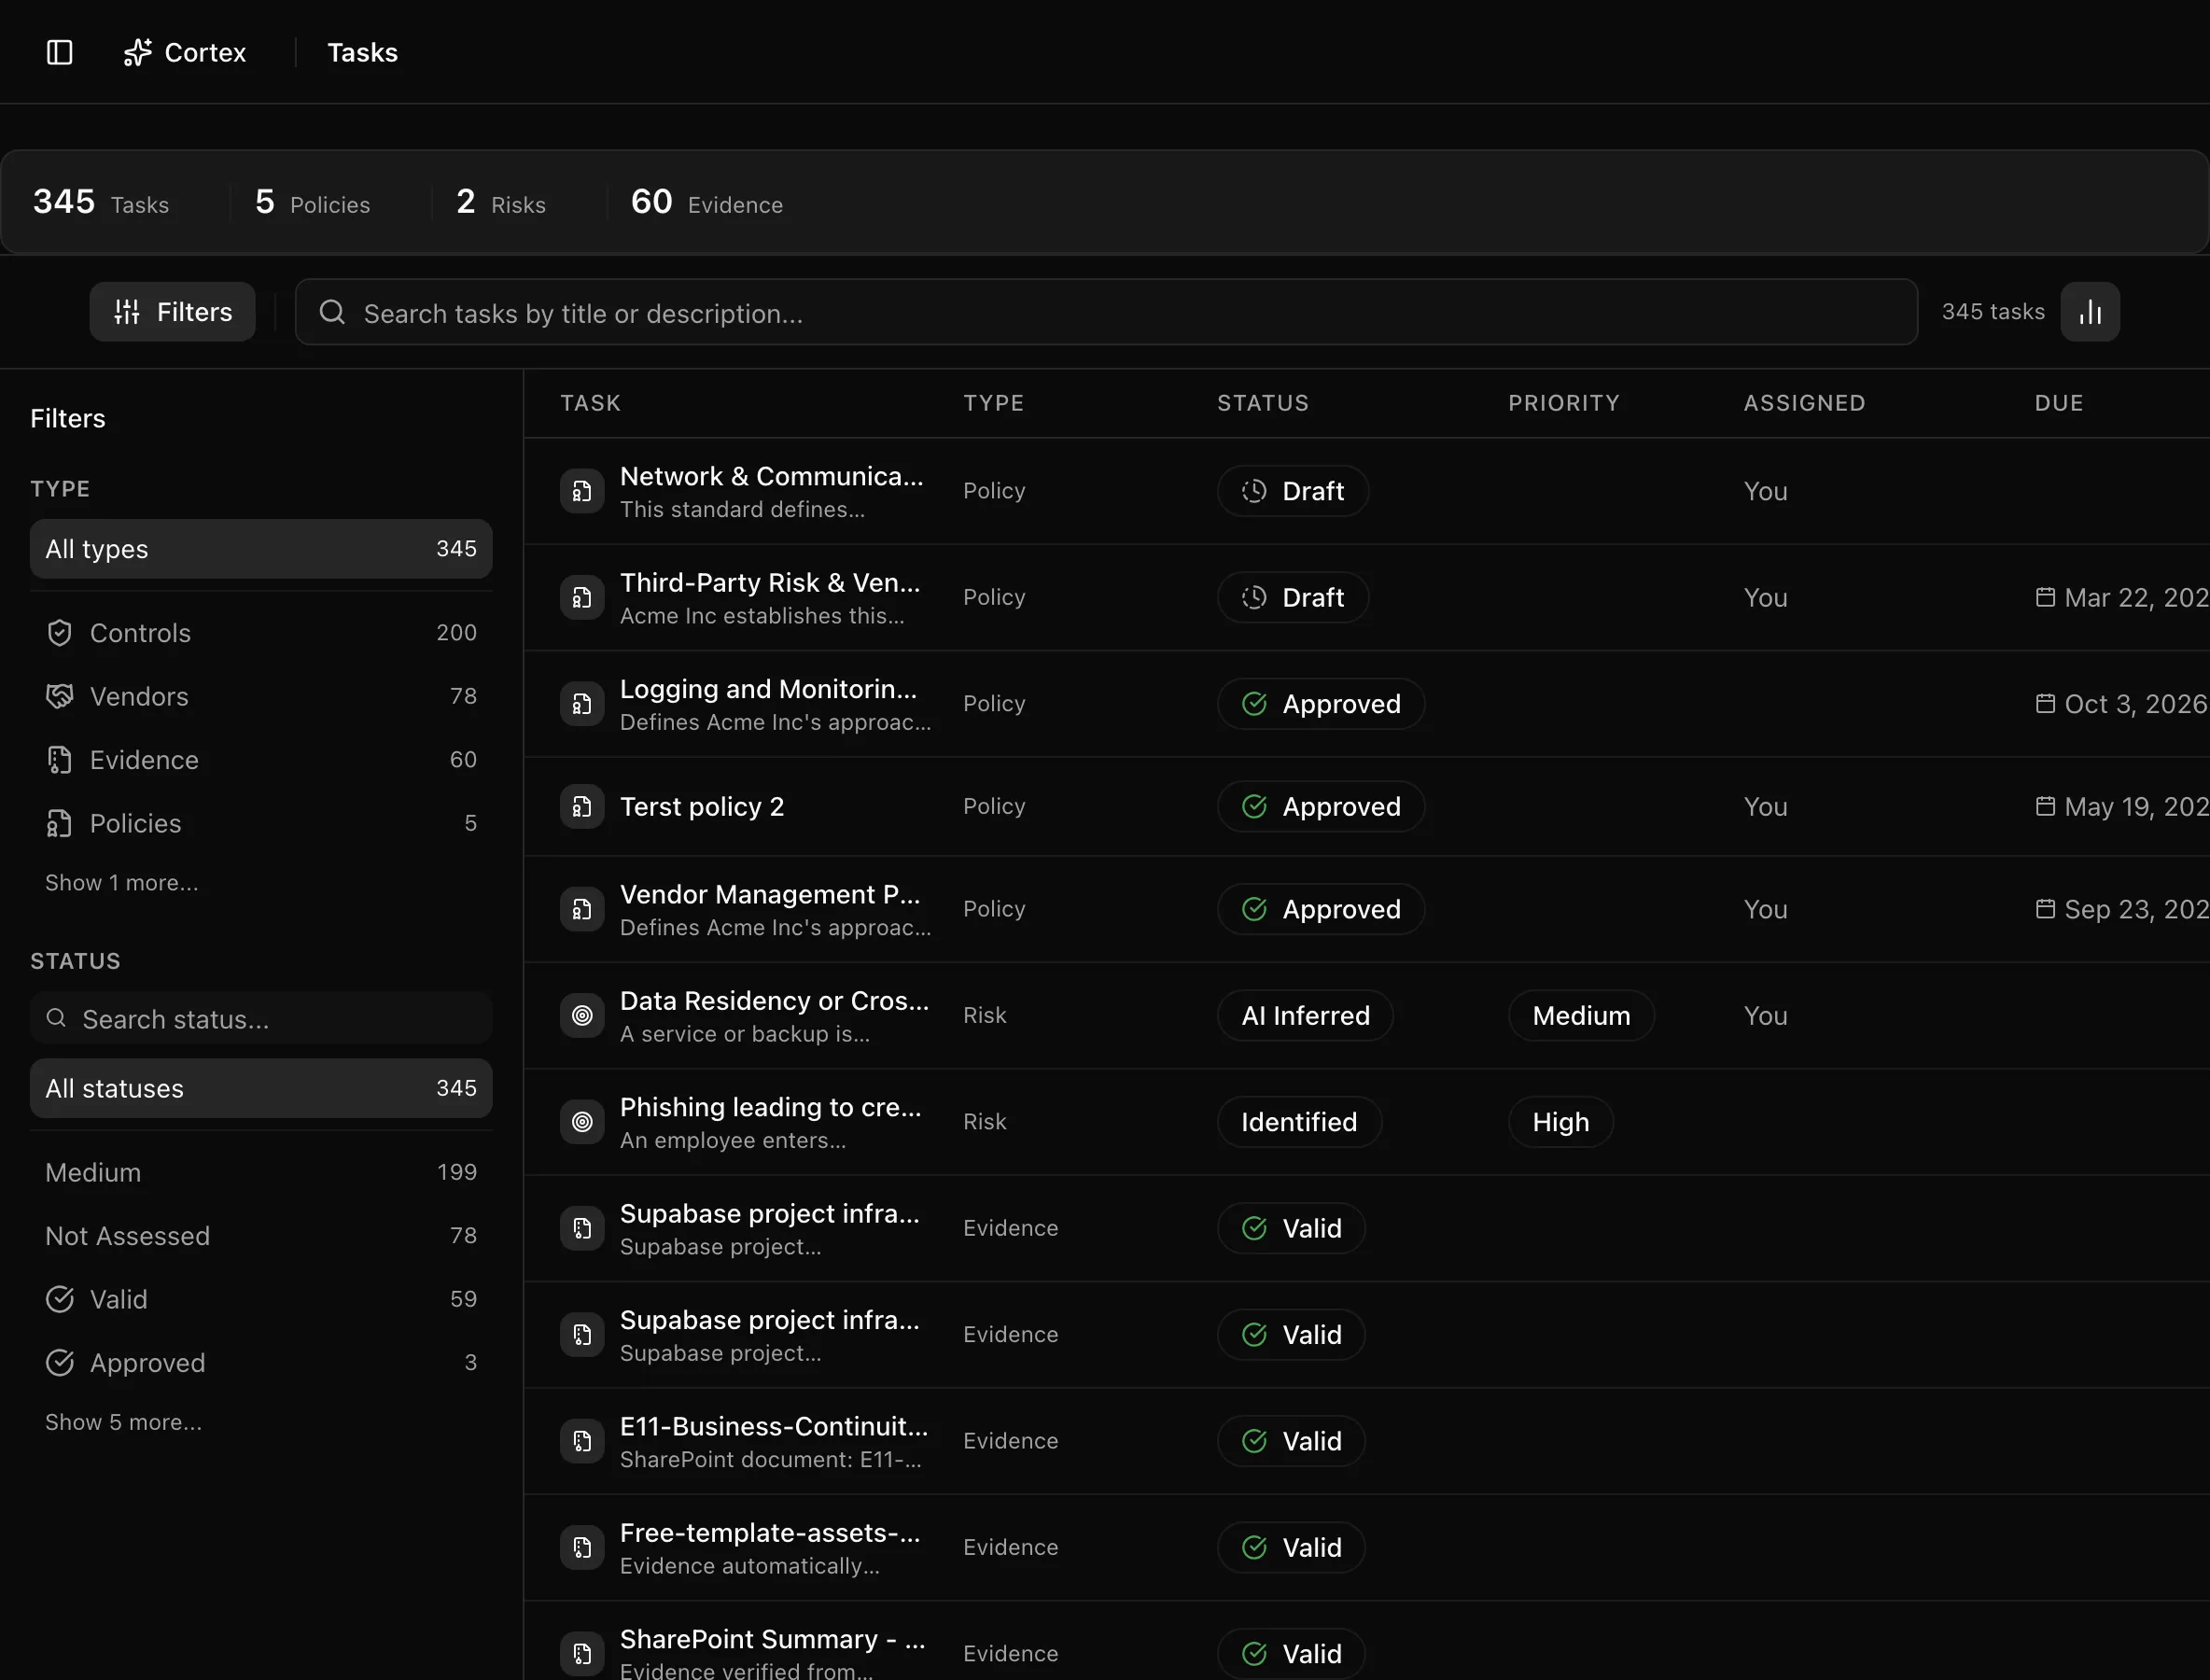The image size is (2210, 1680).
Task: Click the calendar icon next to Mar 22 date
Action: click(x=2046, y=597)
